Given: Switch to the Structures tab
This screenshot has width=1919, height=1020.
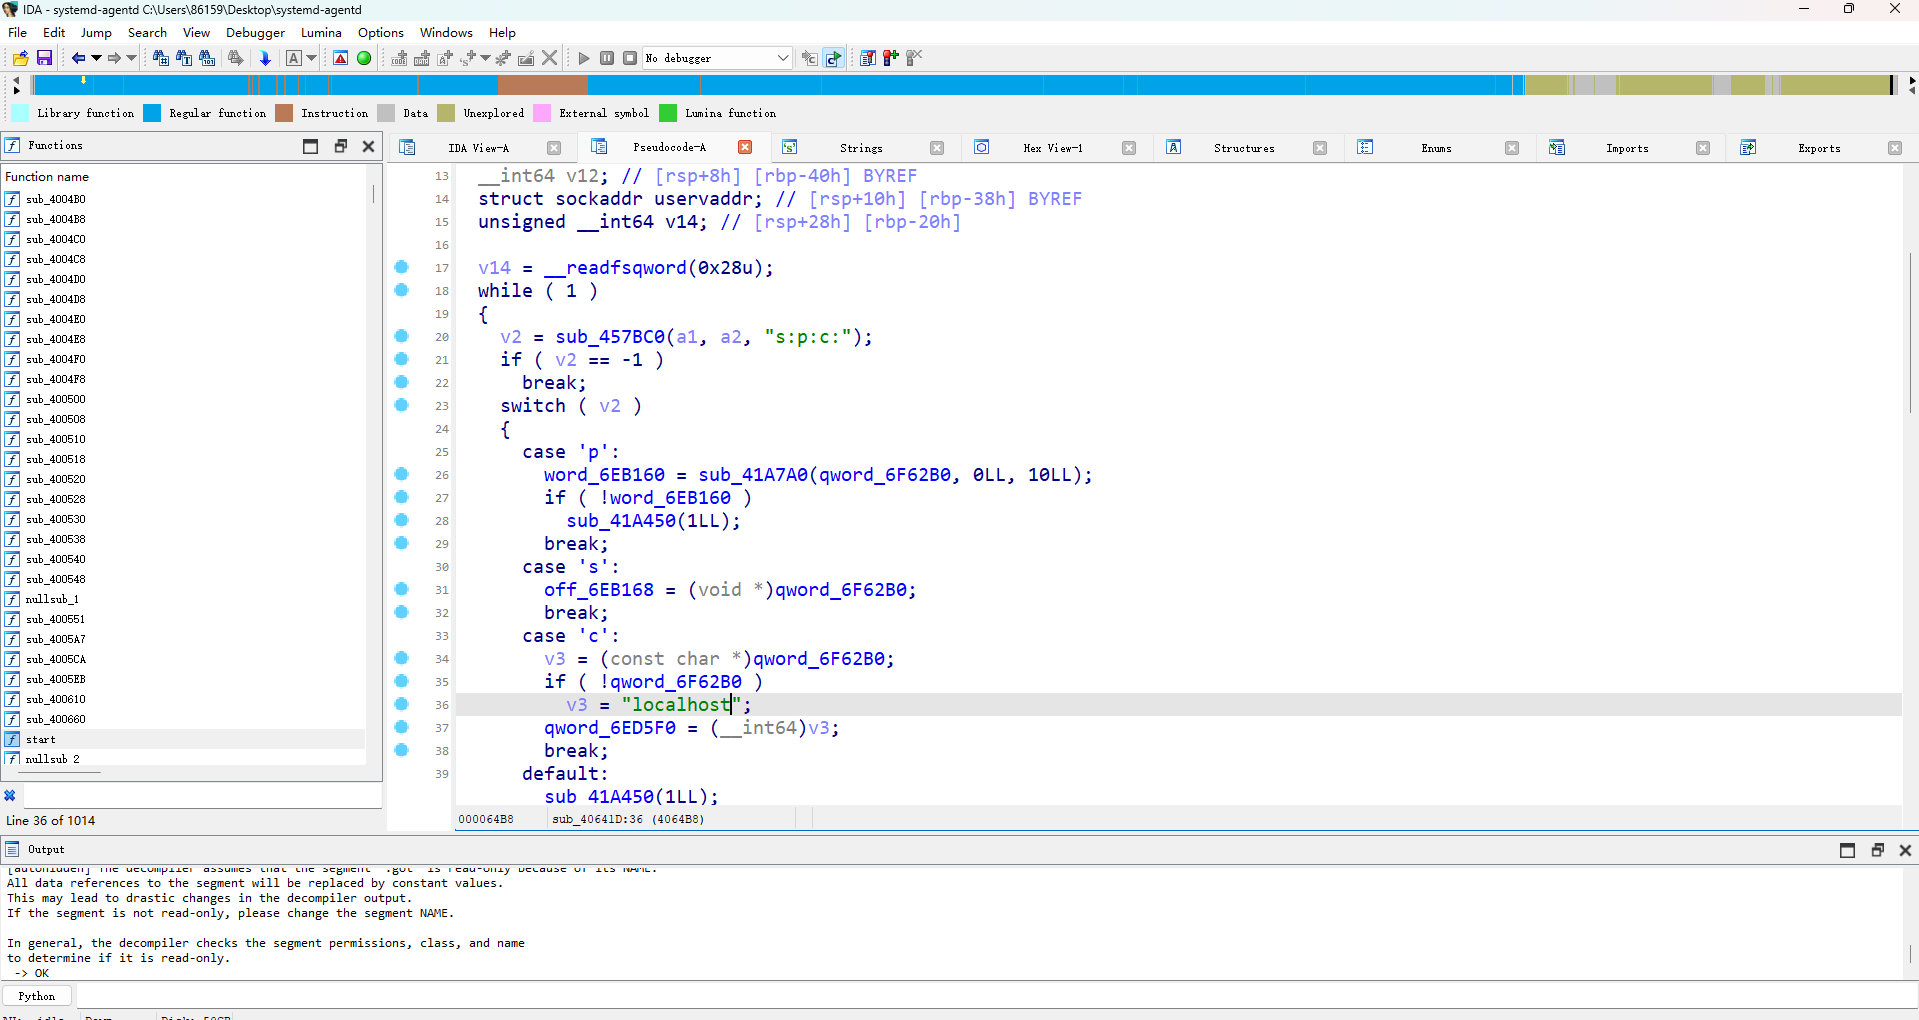Looking at the screenshot, I should (x=1244, y=148).
